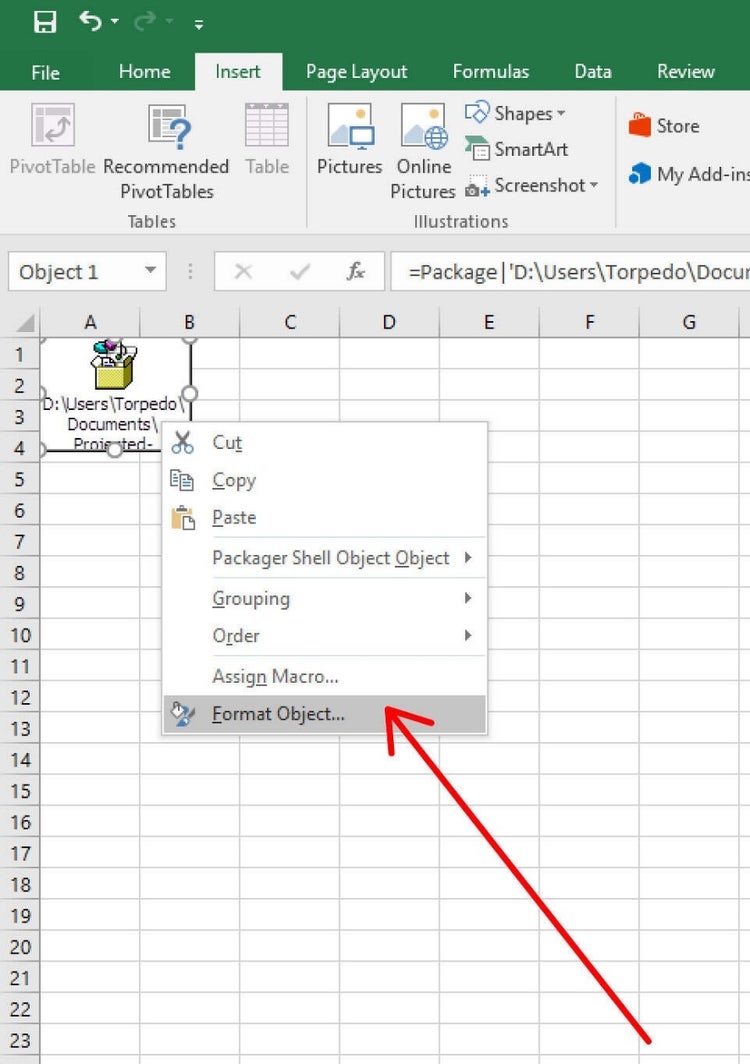Open Recommended PivotTables
Image resolution: width=750 pixels, height=1064 pixels.
tap(166, 145)
